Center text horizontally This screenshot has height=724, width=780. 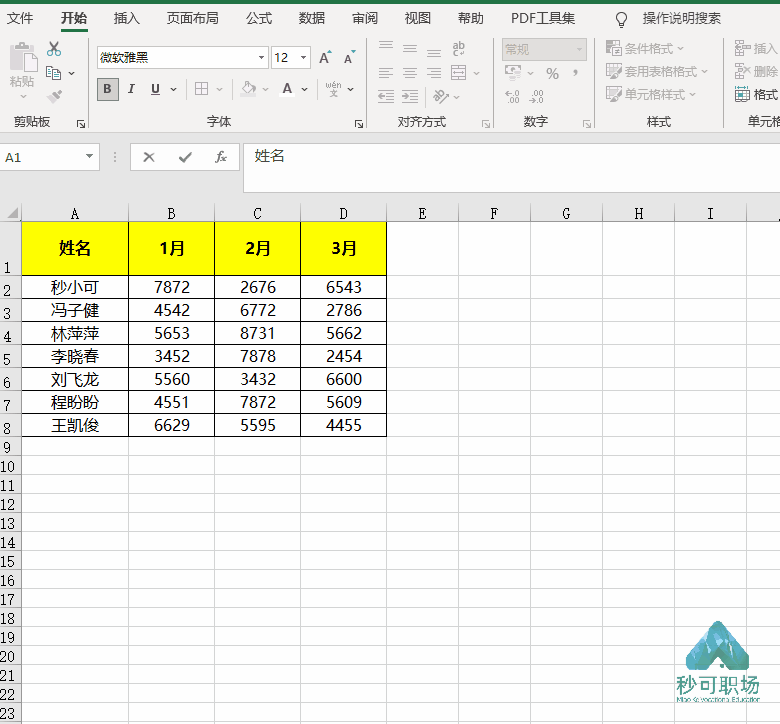410,73
